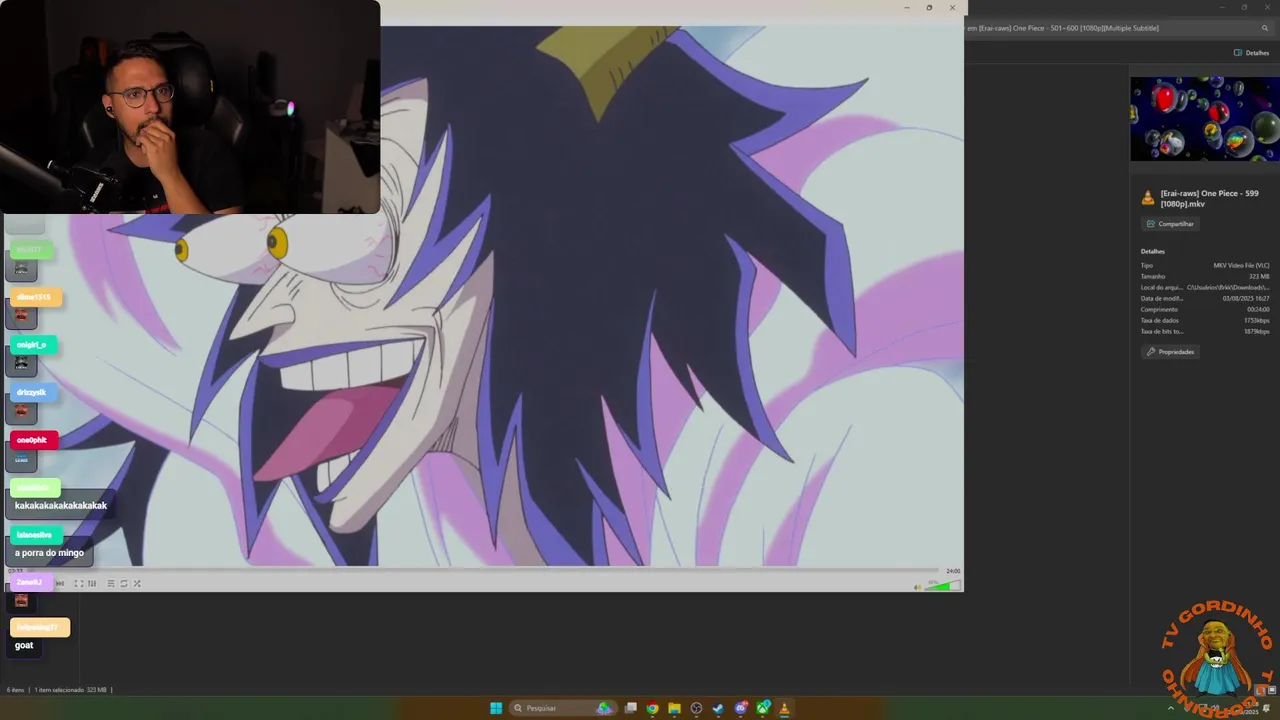This screenshot has width=1280, height=720.
Task: Open File Explorer from taskbar
Action: click(x=674, y=708)
